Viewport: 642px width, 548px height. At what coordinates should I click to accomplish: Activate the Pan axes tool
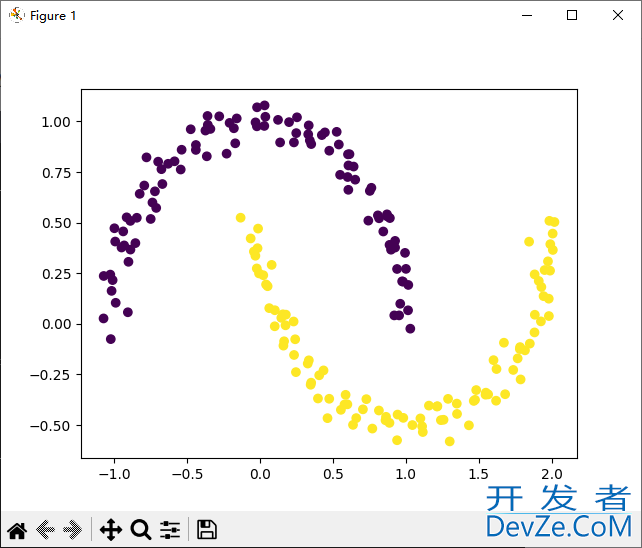[x=110, y=530]
